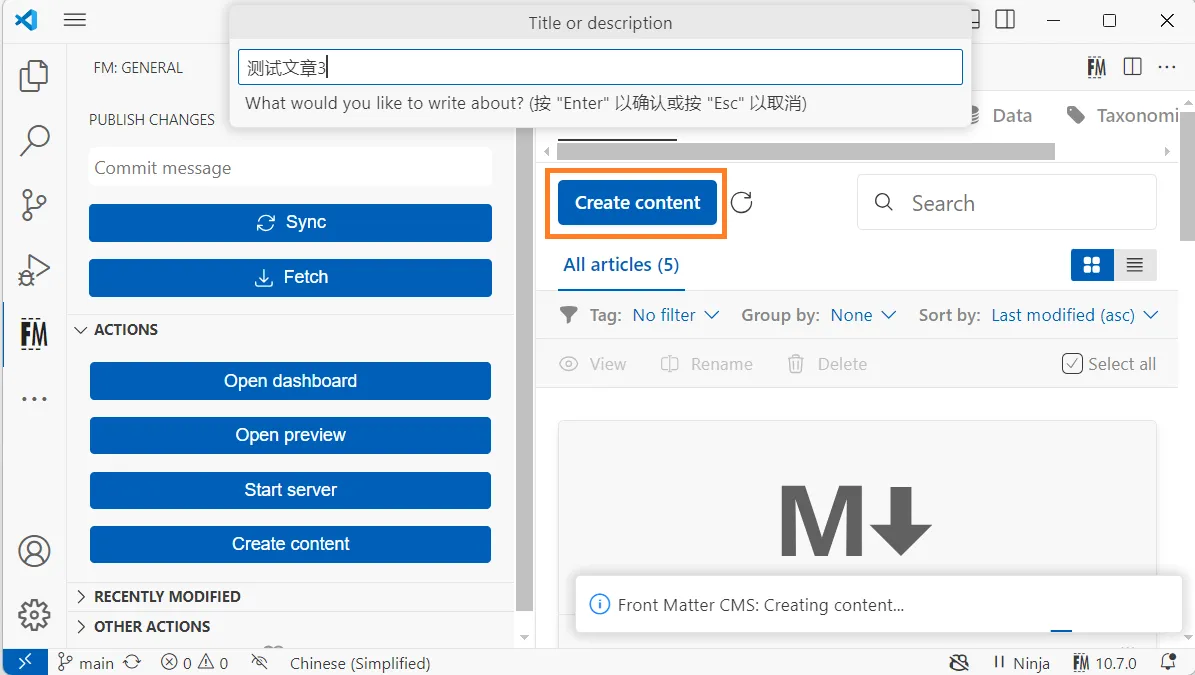Show additional views ellipsis in activity bar
Image resolution: width=1195 pixels, height=675 pixels.
pyautogui.click(x=34, y=398)
